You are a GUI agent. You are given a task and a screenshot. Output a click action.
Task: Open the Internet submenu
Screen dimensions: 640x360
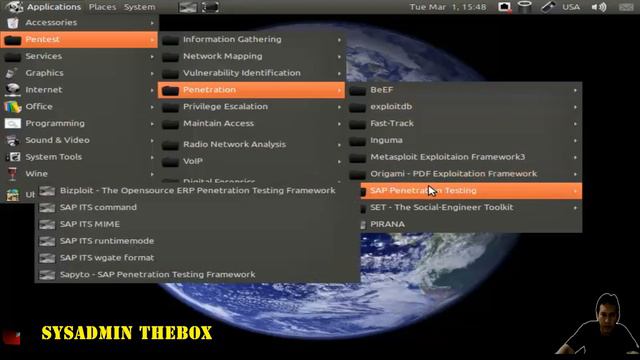pos(79,90)
